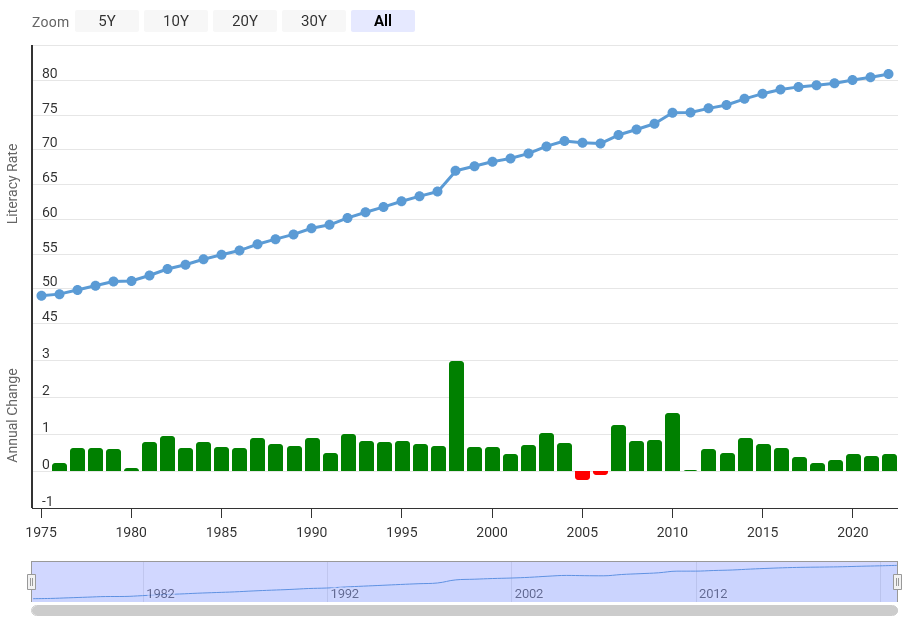
Task: Click the 1982 marker in the navigator
Action: point(160,593)
